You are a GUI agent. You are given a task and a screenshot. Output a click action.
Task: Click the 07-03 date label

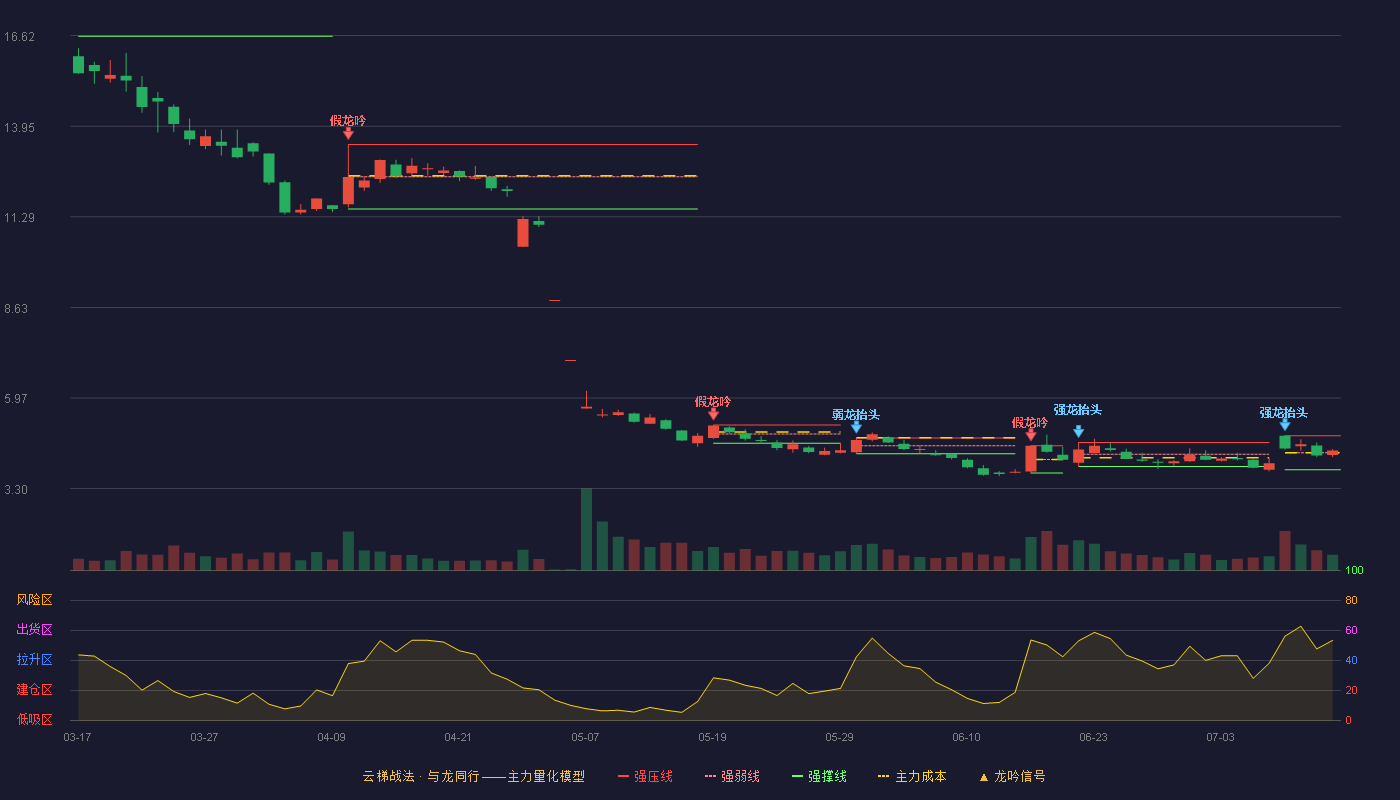tap(1220, 737)
